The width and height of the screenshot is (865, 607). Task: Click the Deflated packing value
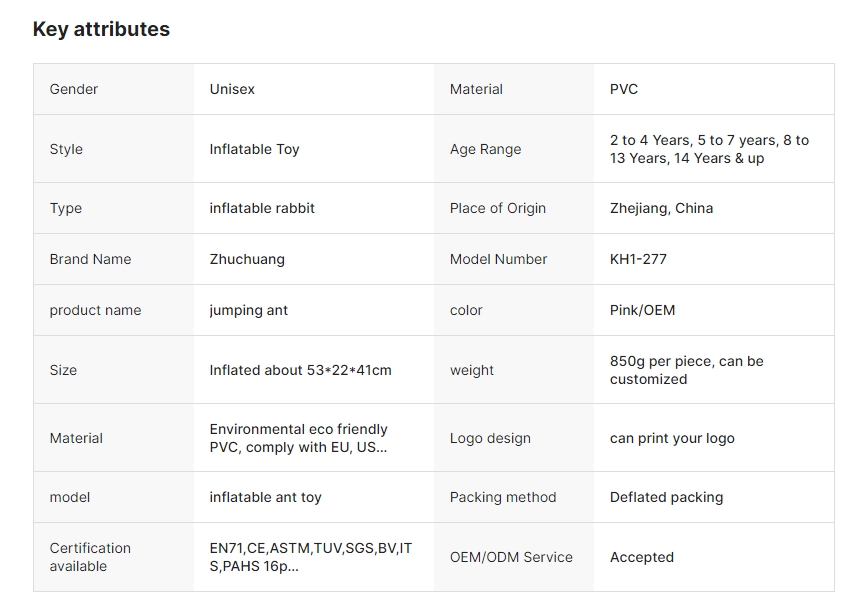[x=666, y=497]
